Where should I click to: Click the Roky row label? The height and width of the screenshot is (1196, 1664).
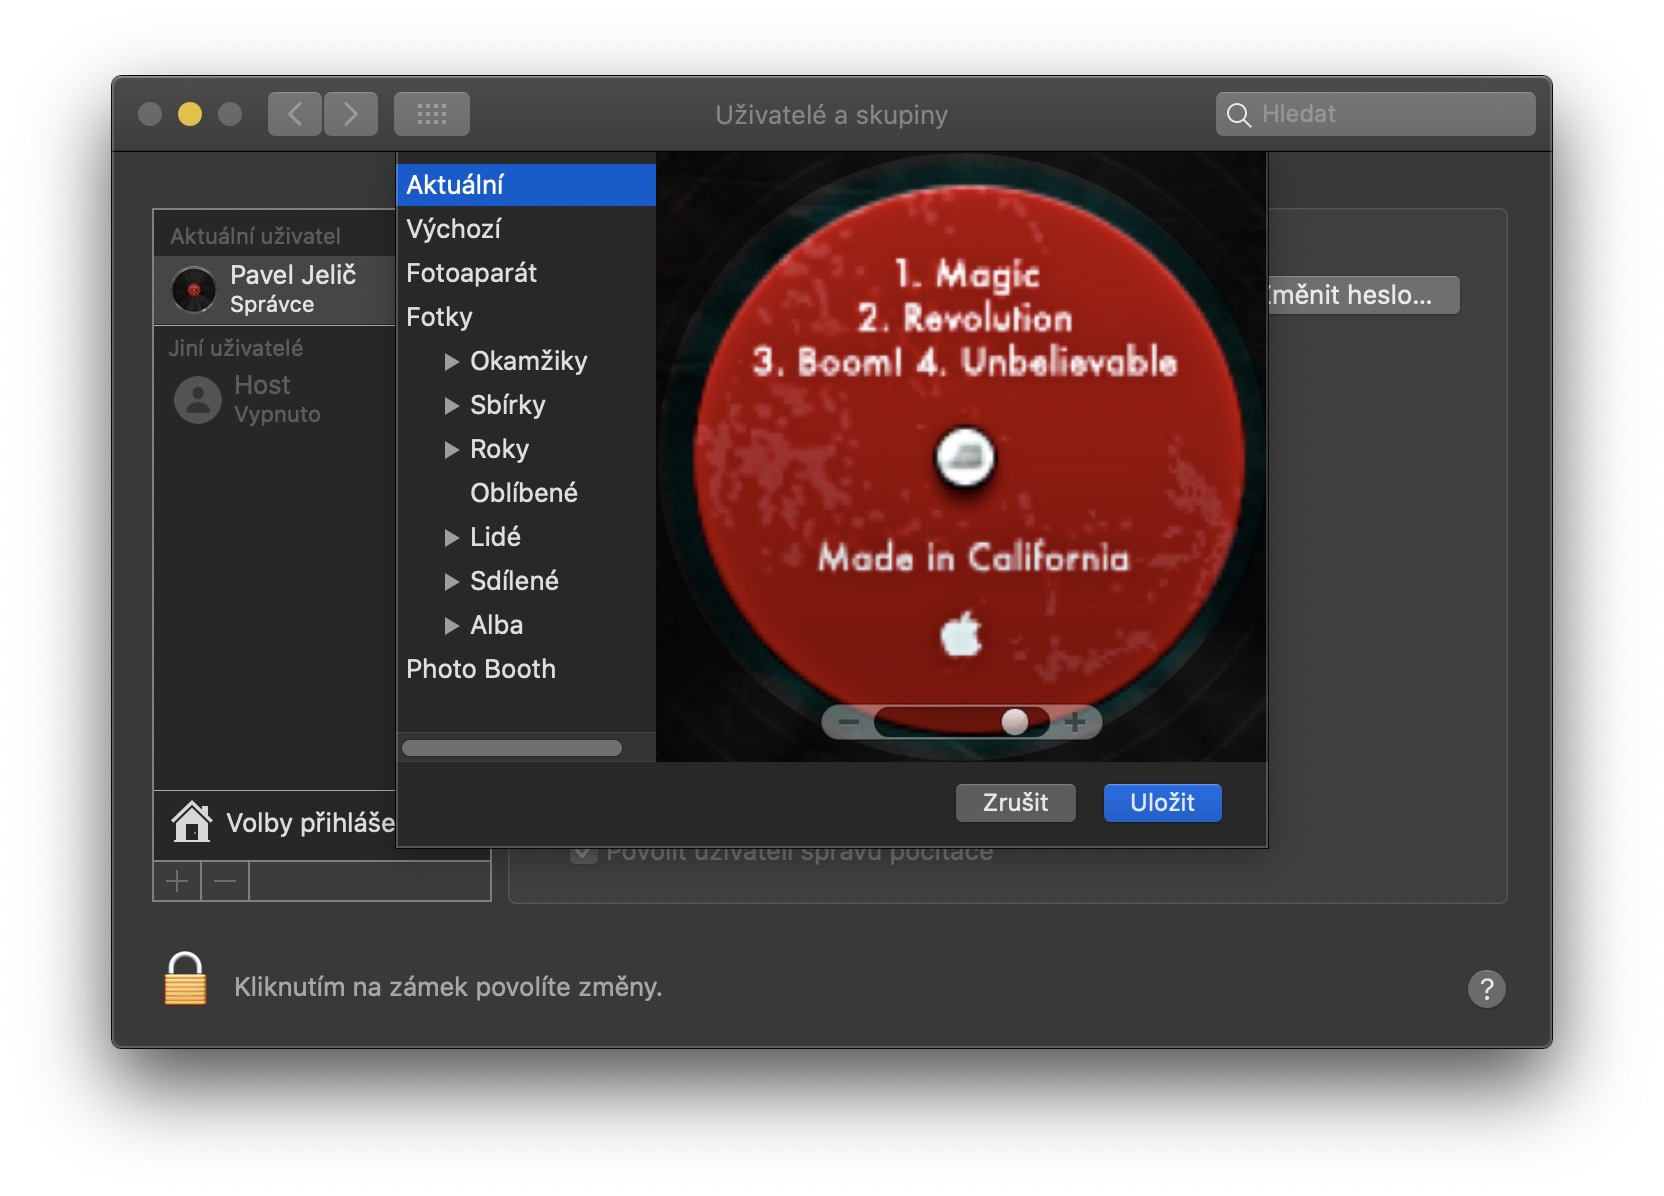pyautogui.click(x=499, y=449)
